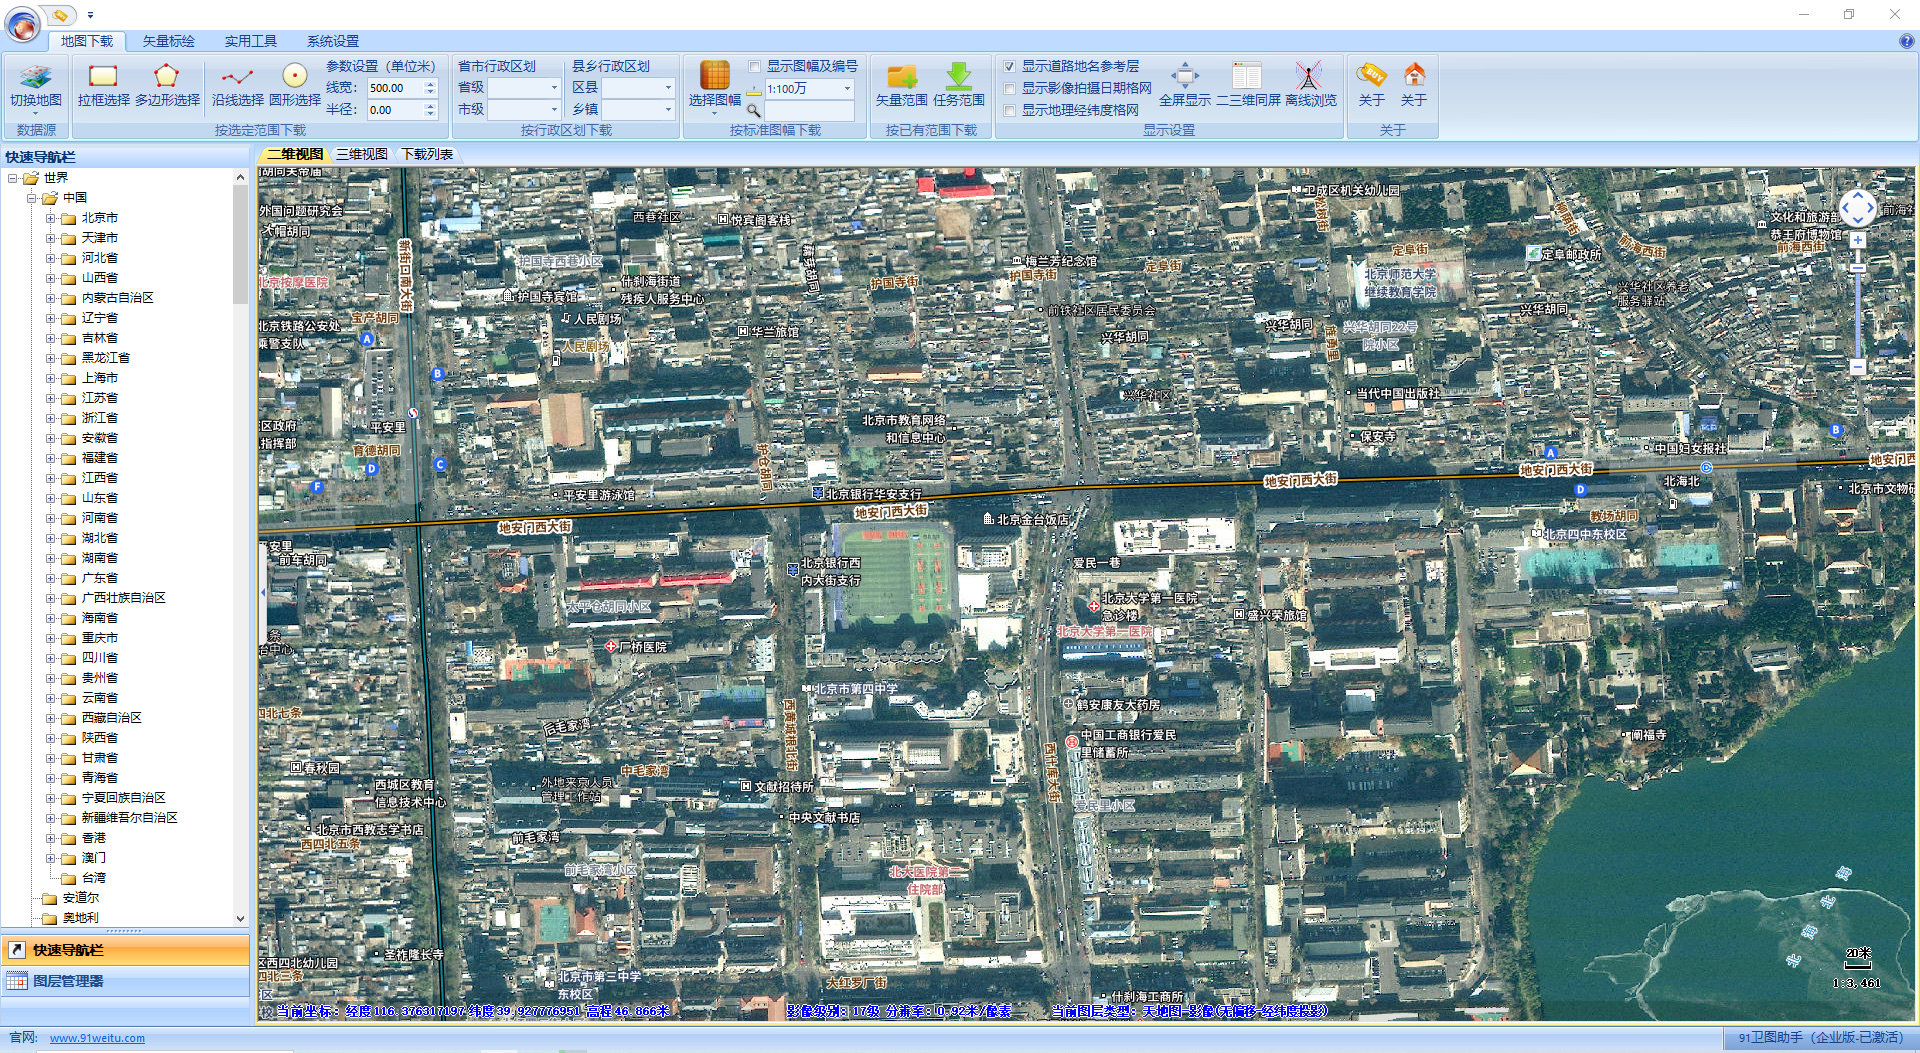Image resolution: width=1920 pixels, height=1053 pixels.
Task: Enable 显示地理经纬度格网 checkbox
Action: (x=1010, y=110)
